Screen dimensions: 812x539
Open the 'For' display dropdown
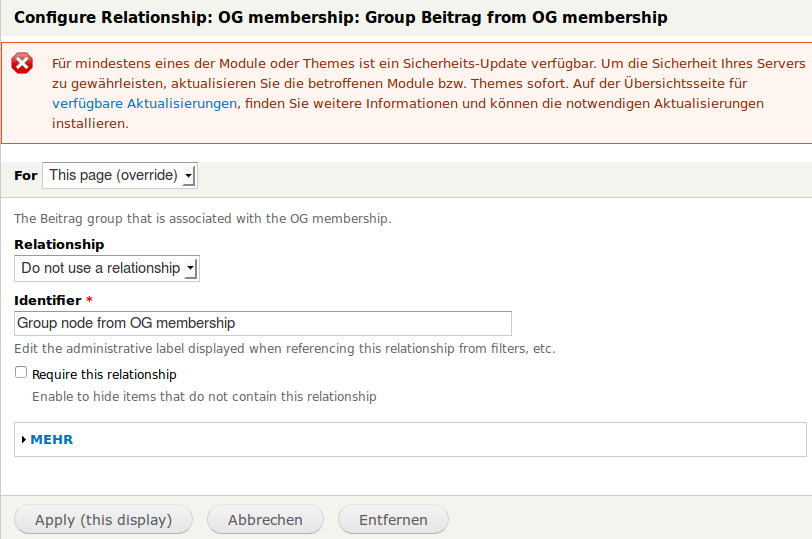tap(120, 176)
